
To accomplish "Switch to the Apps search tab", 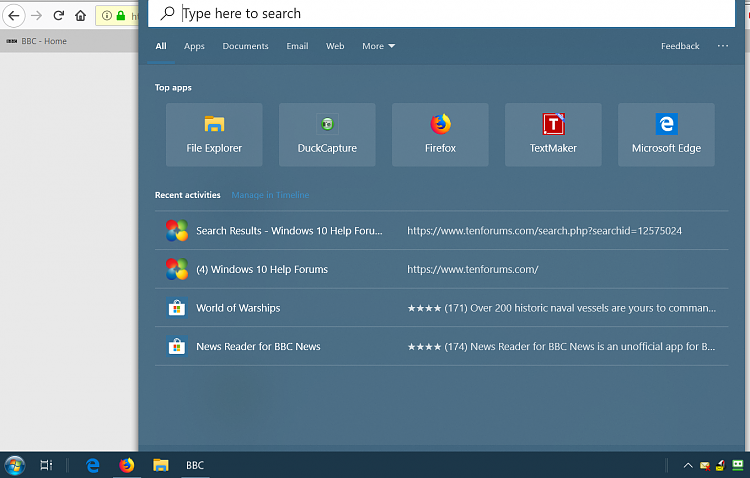I will pyautogui.click(x=194, y=46).
